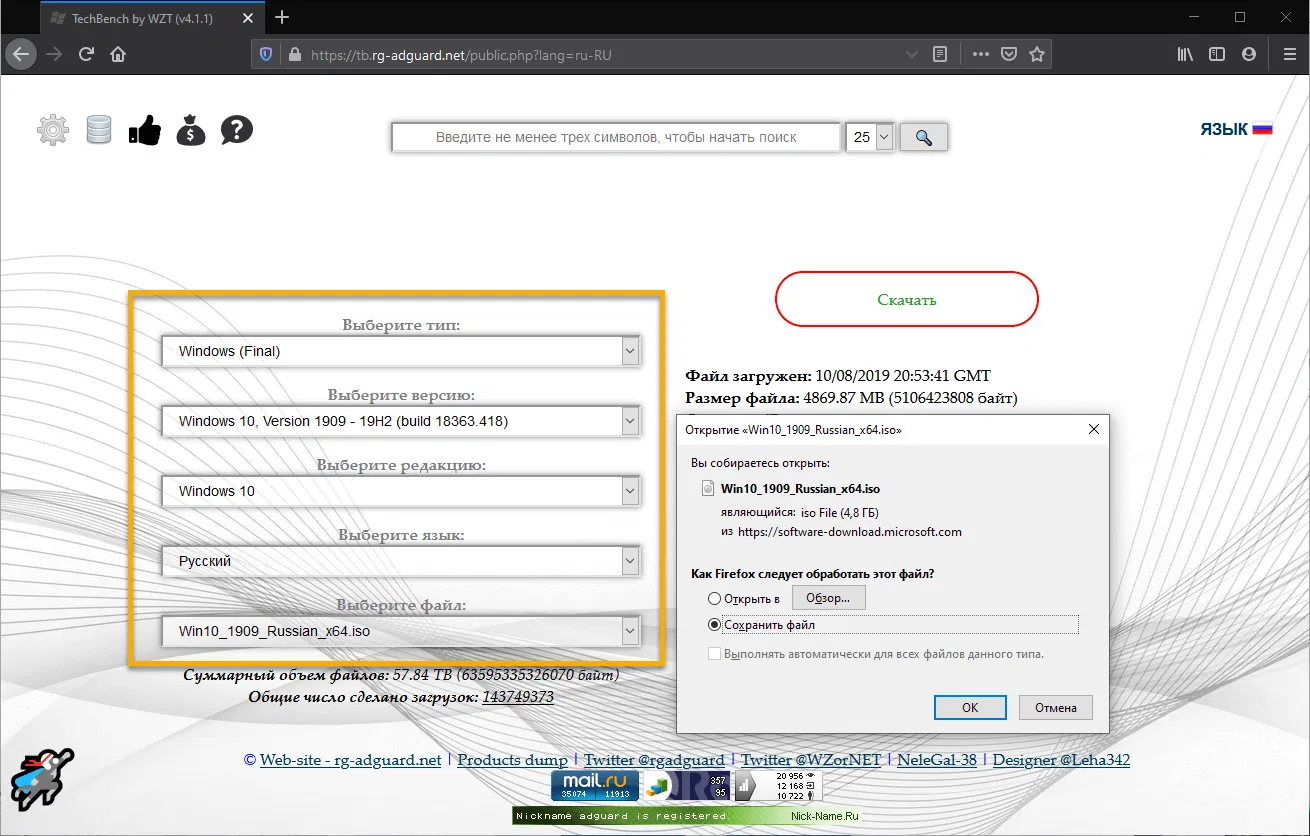This screenshot has width=1310, height=836.
Task: Open the downloads count 143749373 link
Action: [x=518, y=696]
